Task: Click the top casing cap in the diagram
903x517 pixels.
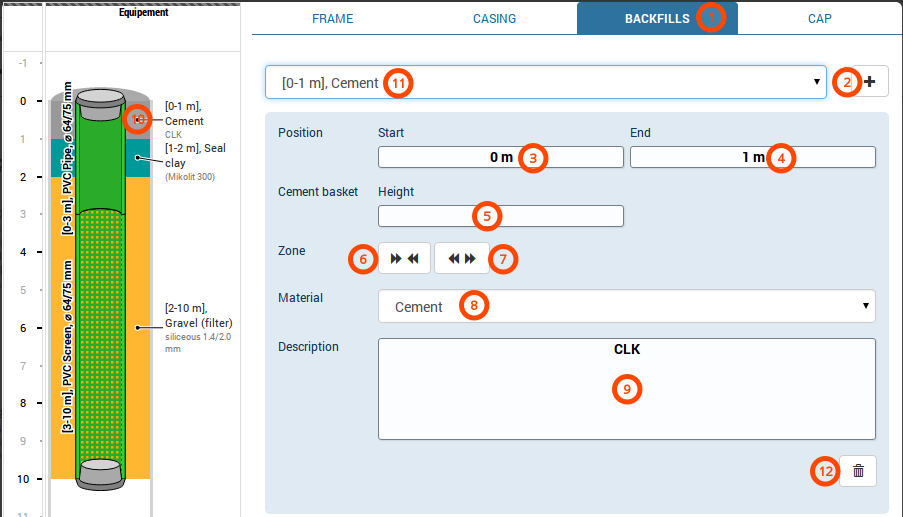Action: 98,99
